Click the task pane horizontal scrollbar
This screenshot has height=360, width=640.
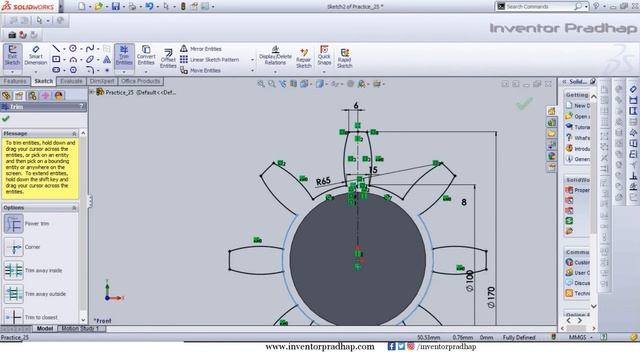pos(576,328)
